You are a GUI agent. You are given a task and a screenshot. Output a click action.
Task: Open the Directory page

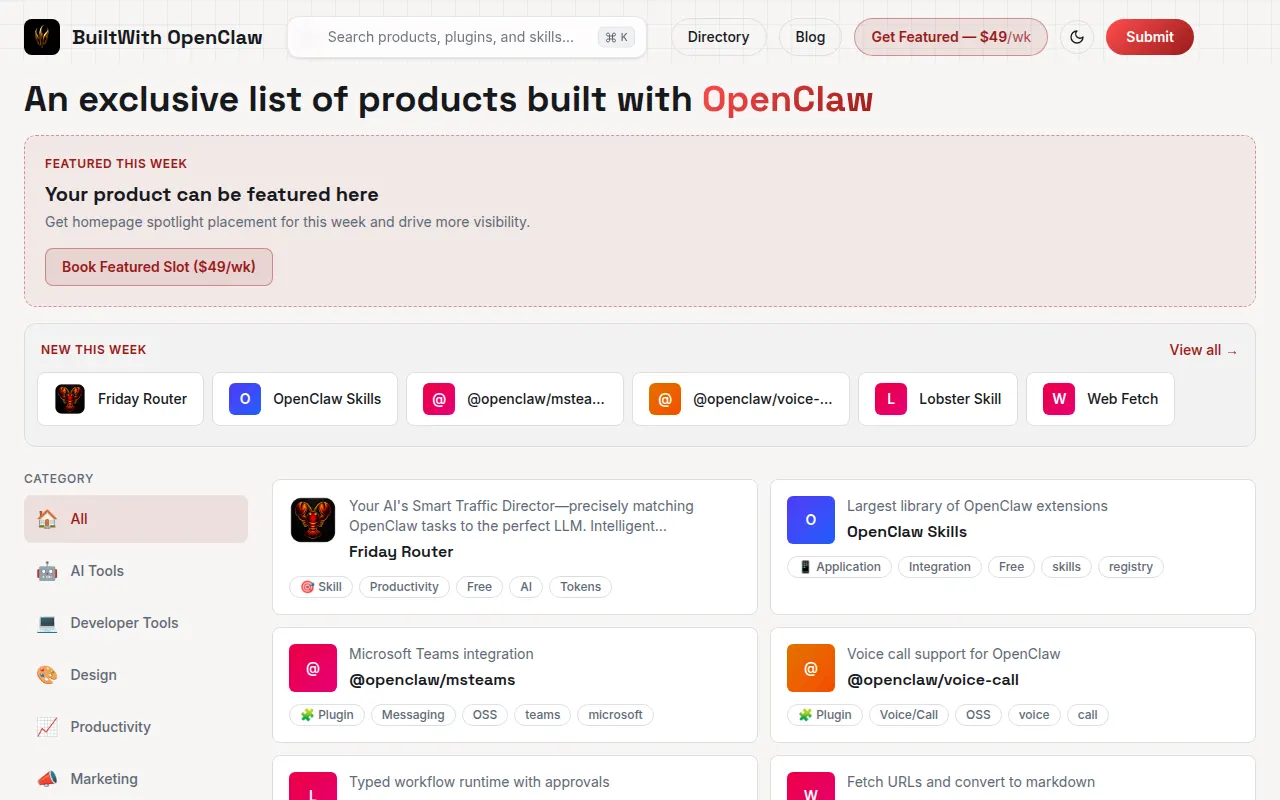(718, 37)
